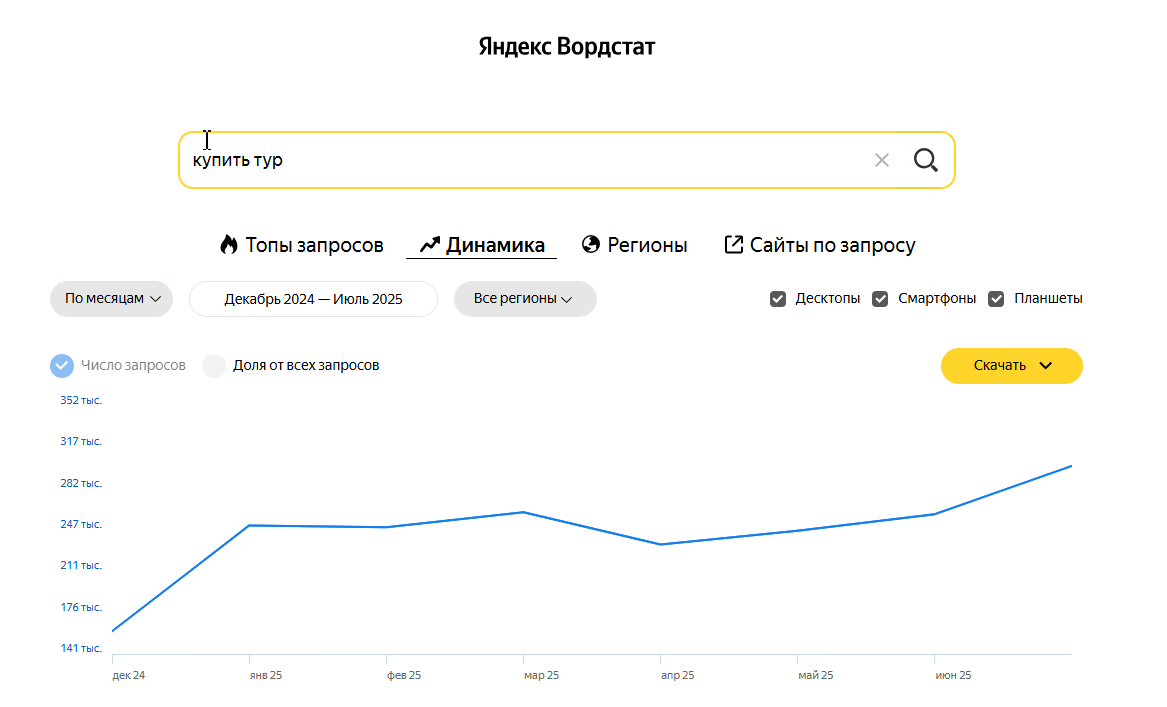Open the Скачать download menu
The width and height of the screenshot is (1167, 707).
point(1011,365)
